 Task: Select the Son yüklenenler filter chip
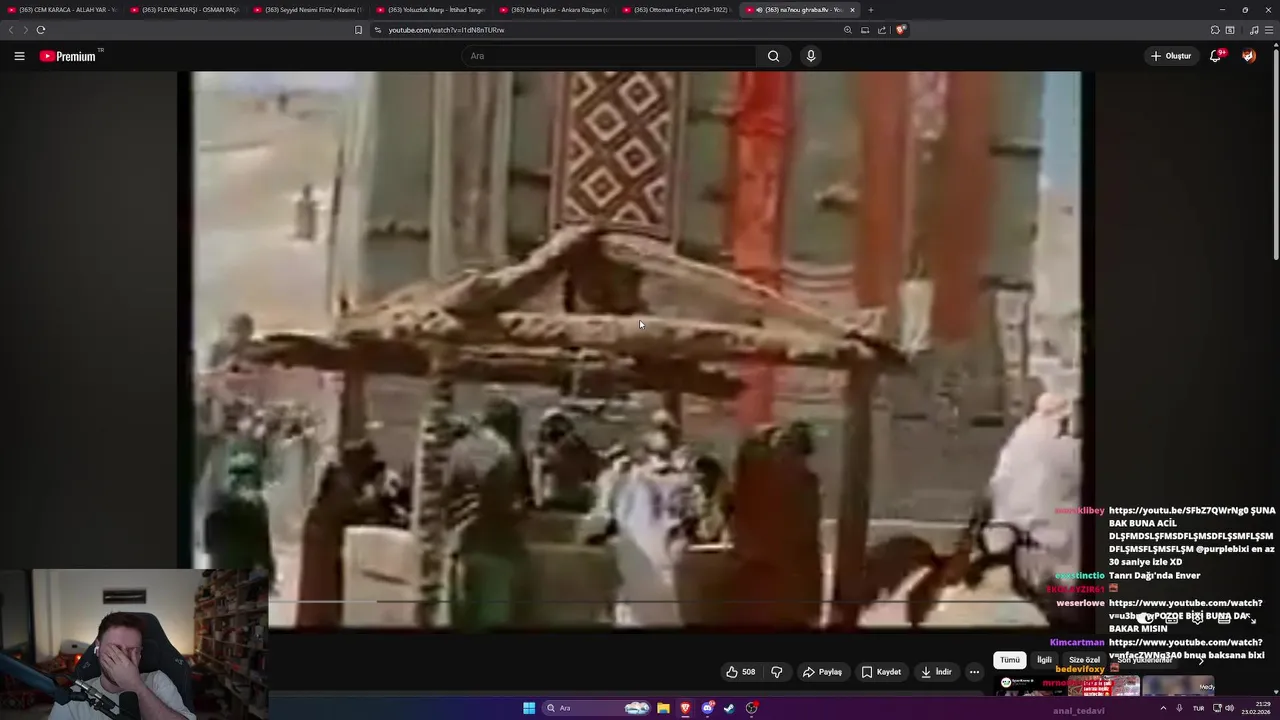tap(1145, 660)
